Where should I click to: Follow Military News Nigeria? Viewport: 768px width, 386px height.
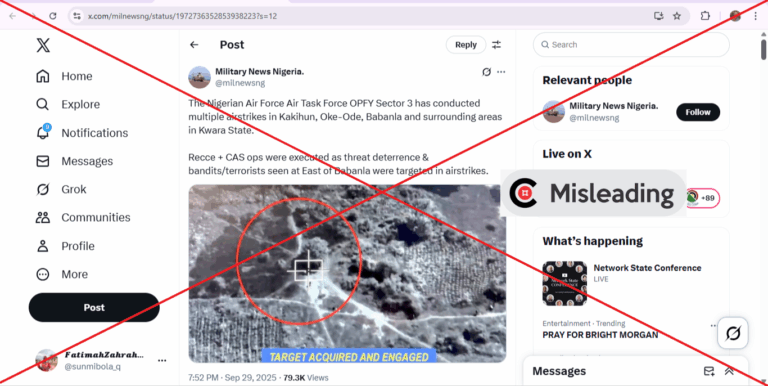point(698,112)
